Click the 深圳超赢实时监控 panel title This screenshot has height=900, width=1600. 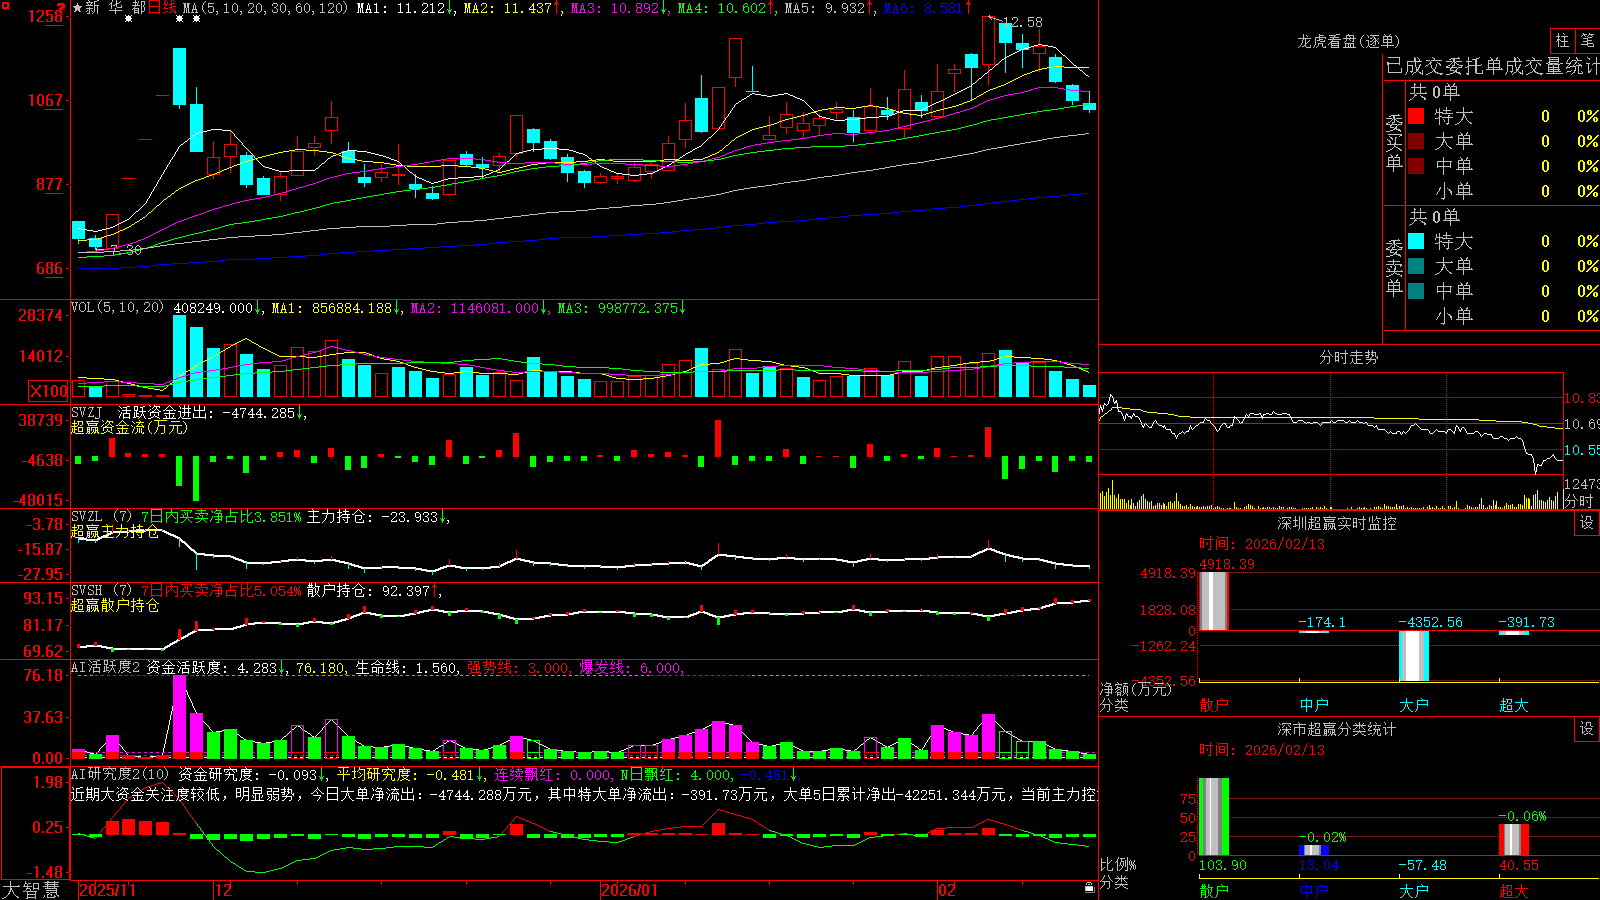click(x=1336, y=523)
